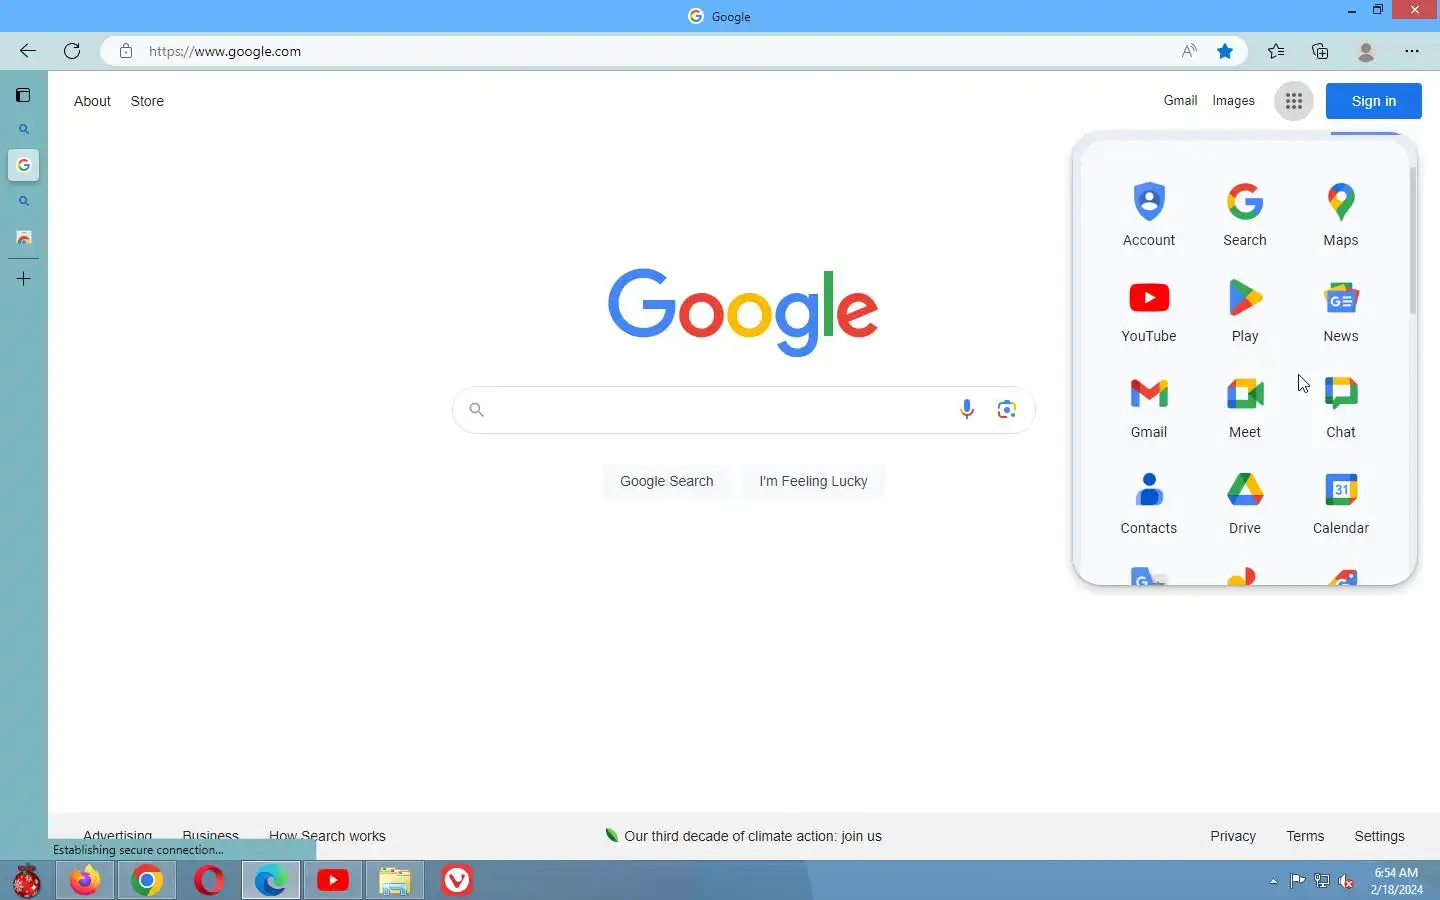Image resolution: width=1440 pixels, height=900 pixels.
Task: Open the file explorer taskbar icon
Action: point(395,880)
